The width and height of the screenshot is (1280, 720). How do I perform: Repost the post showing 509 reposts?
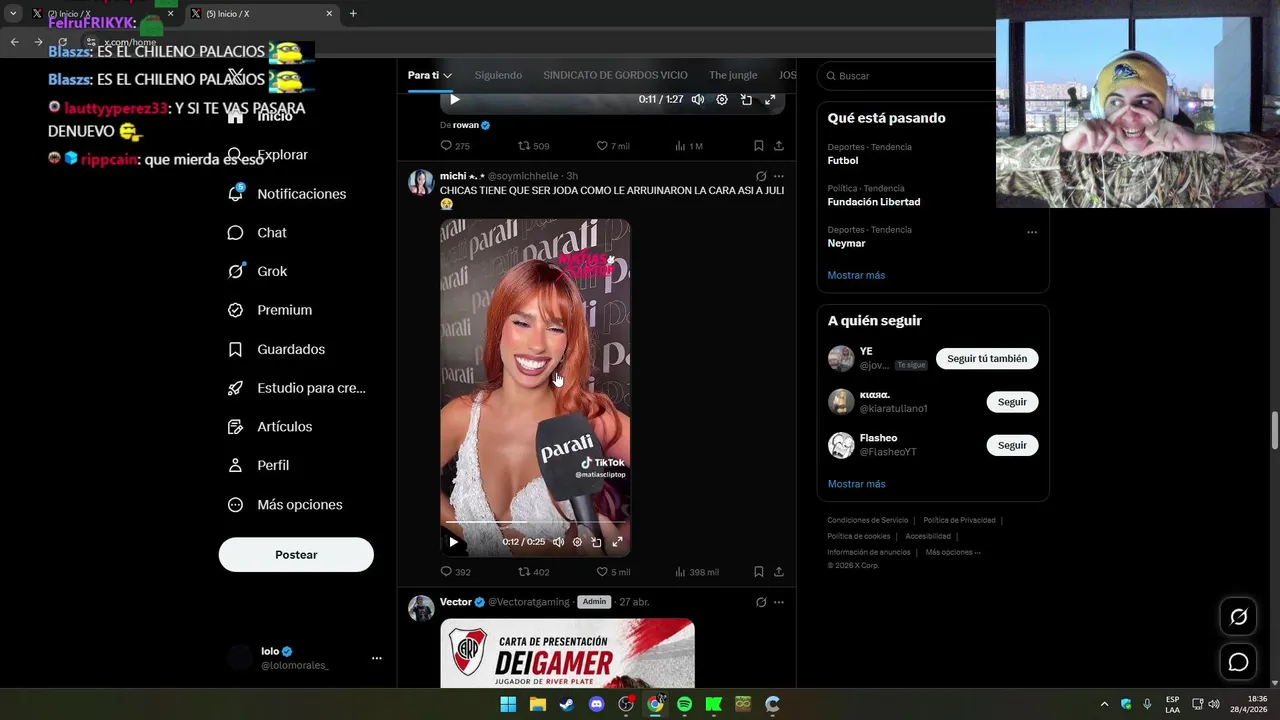tap(533, 146)
